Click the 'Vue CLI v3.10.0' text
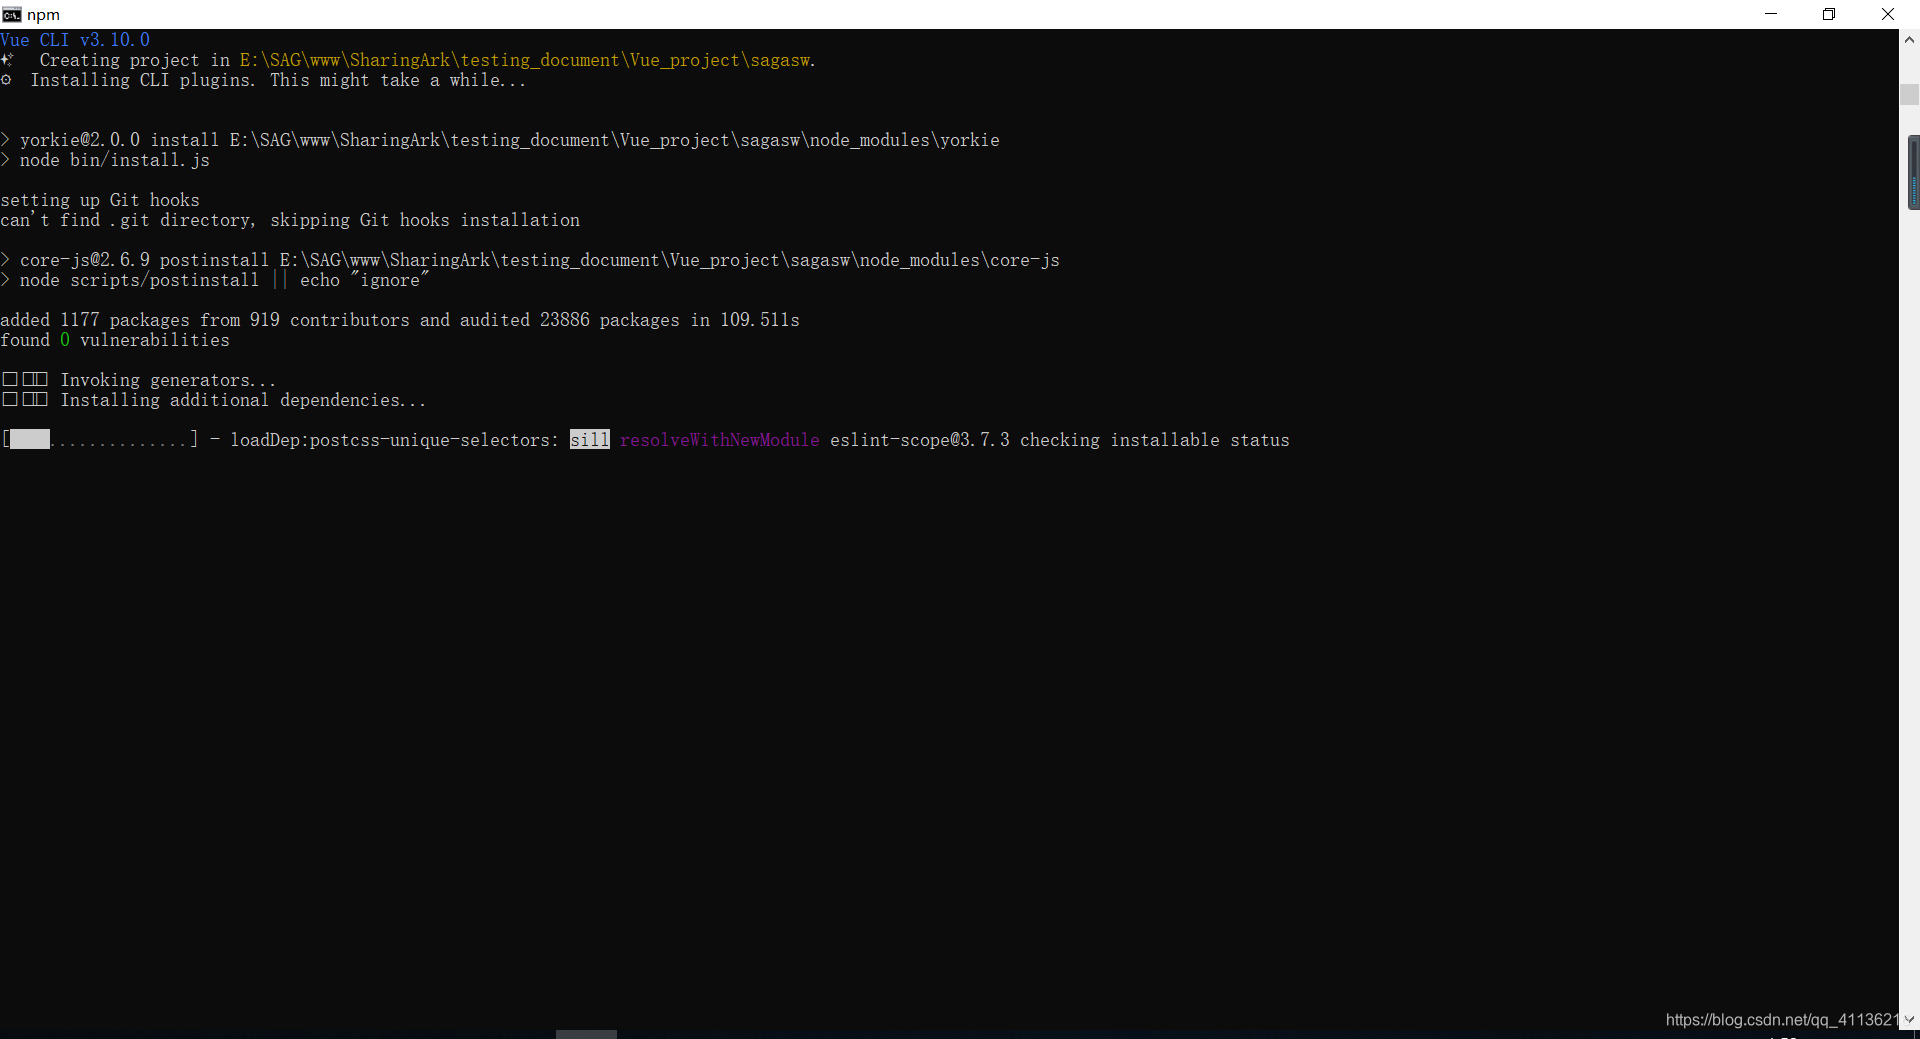 tap(75, 40)
